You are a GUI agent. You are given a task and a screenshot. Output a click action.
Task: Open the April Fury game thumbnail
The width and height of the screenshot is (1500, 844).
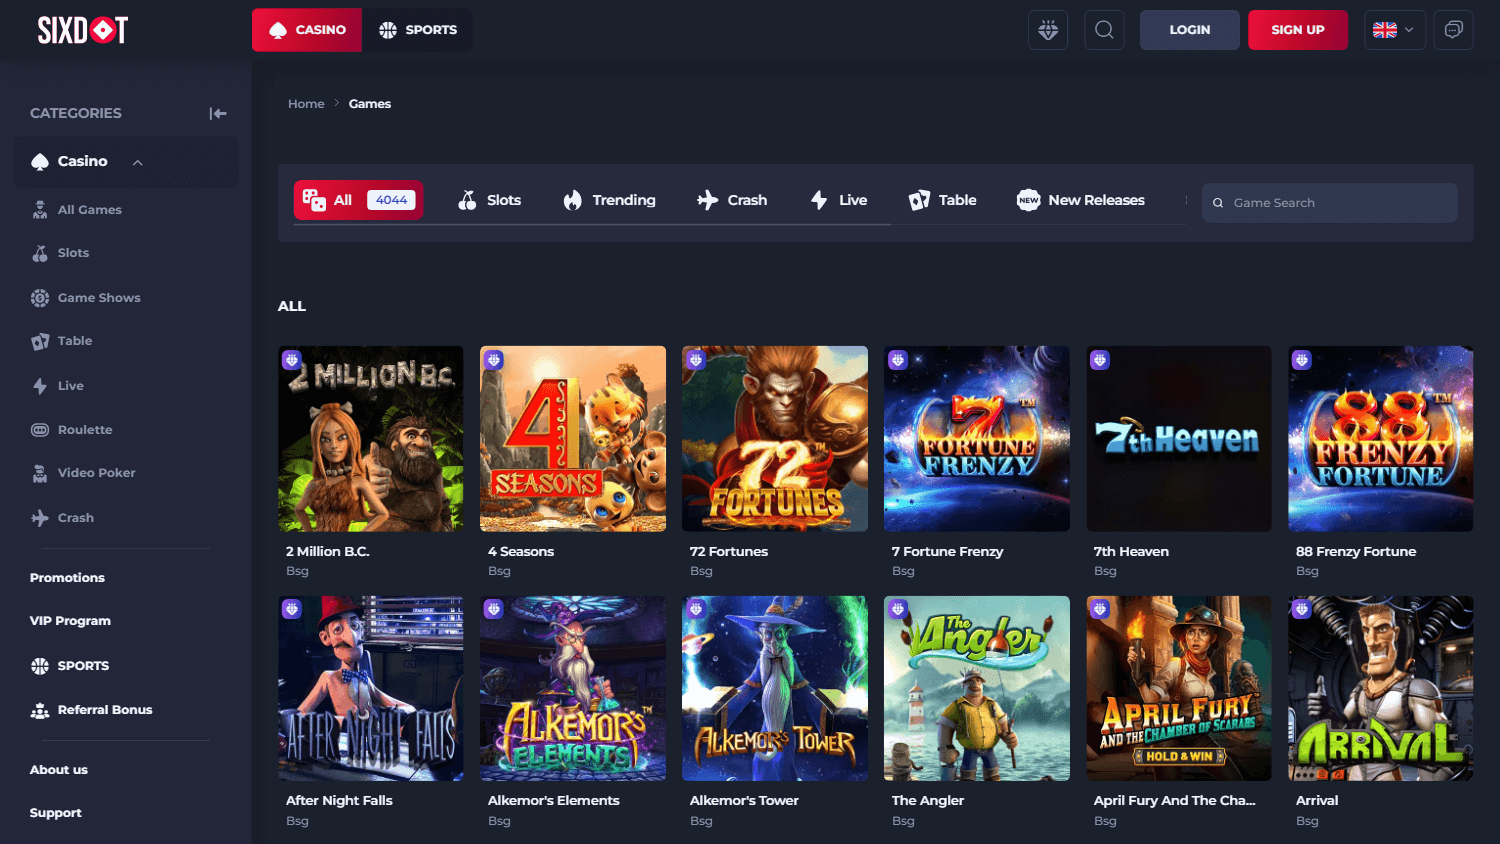[x=1179, y=689]
